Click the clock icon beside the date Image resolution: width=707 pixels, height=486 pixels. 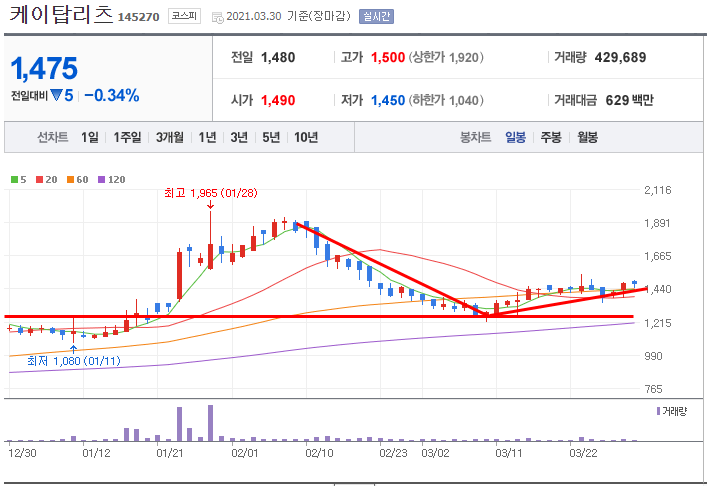pos(218,18)
